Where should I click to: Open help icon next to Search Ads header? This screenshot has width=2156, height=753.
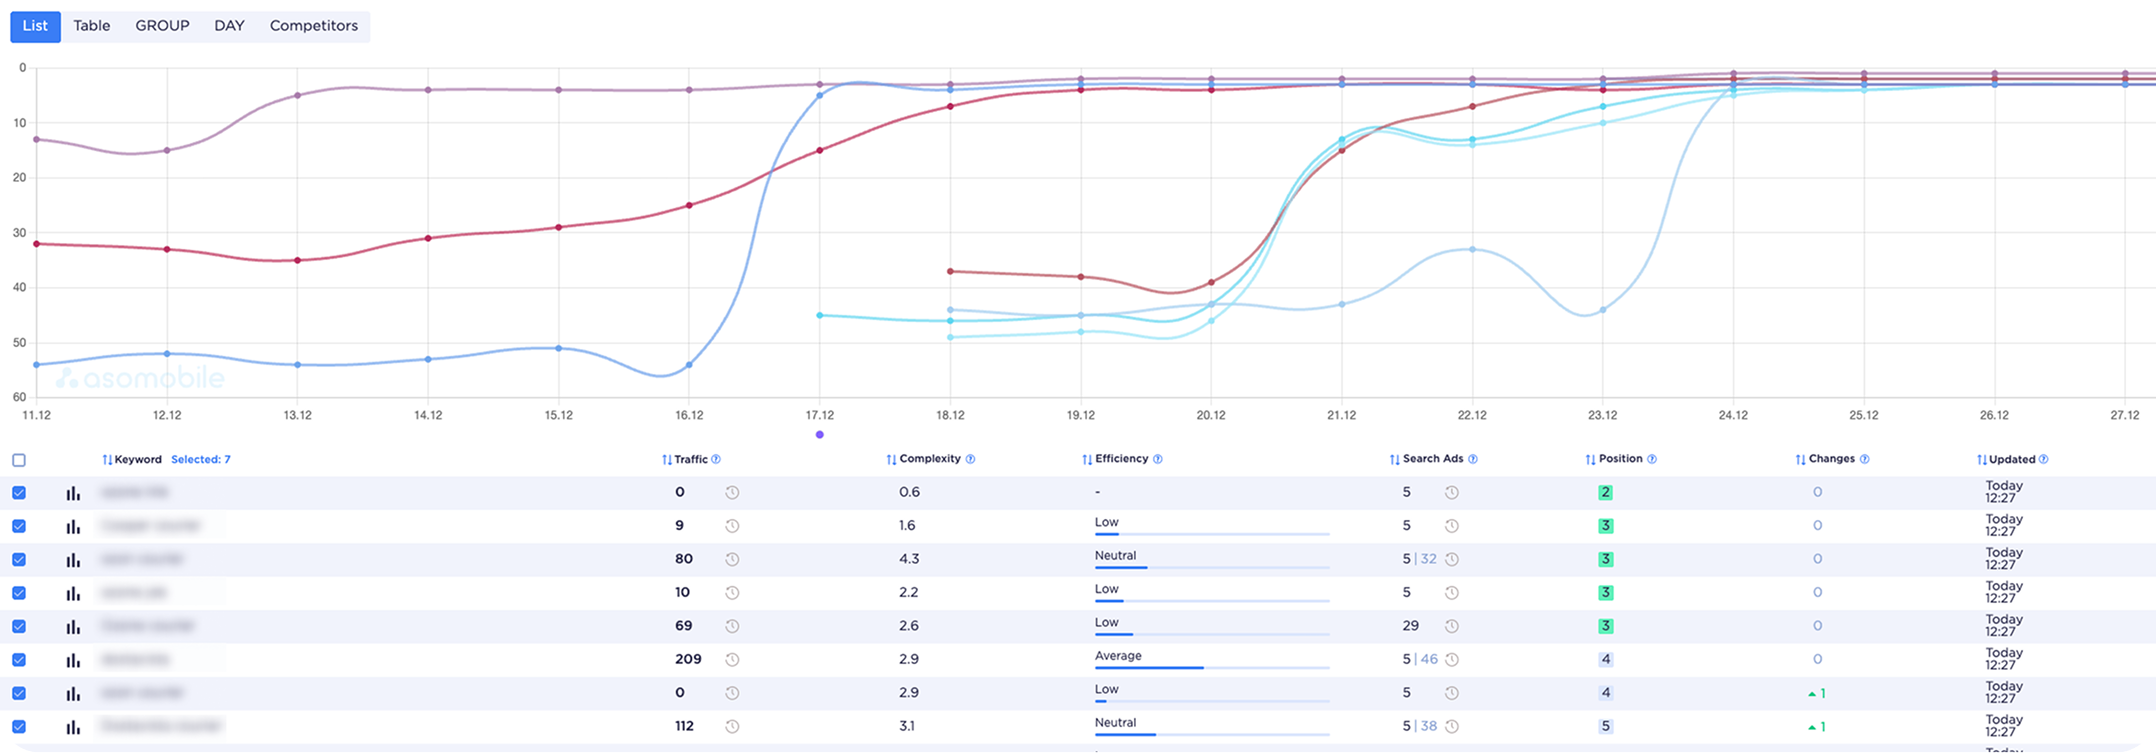click(x=1473, y=459)
